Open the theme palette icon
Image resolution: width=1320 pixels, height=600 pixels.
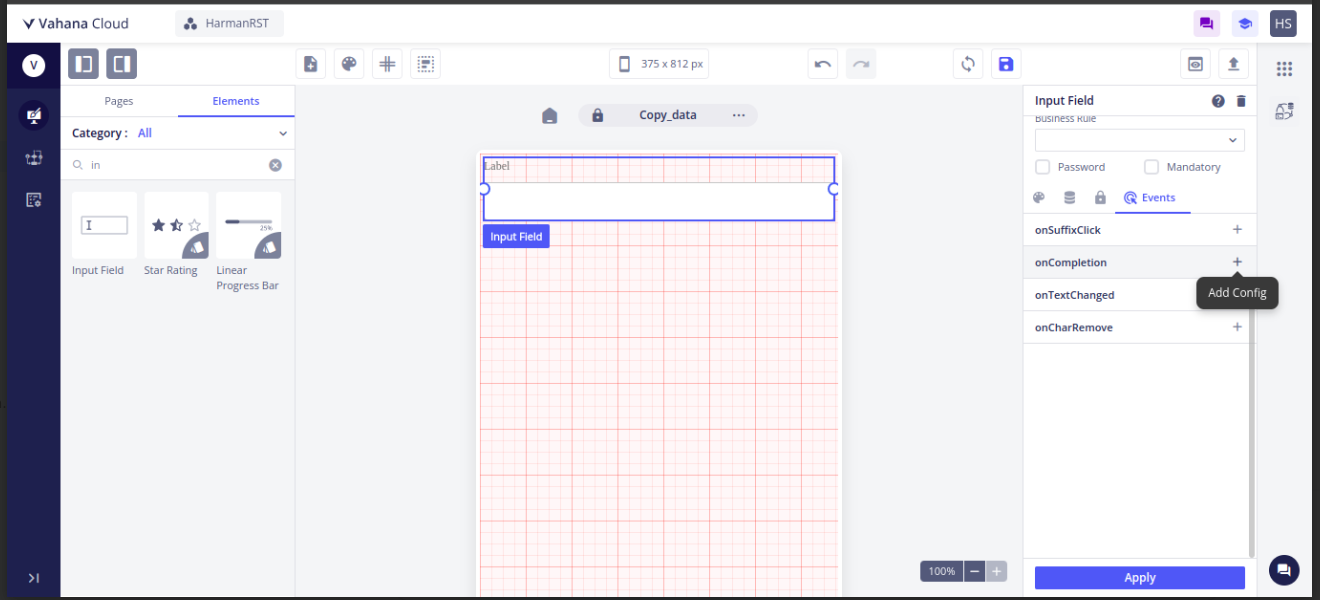[x=349, y=64]
